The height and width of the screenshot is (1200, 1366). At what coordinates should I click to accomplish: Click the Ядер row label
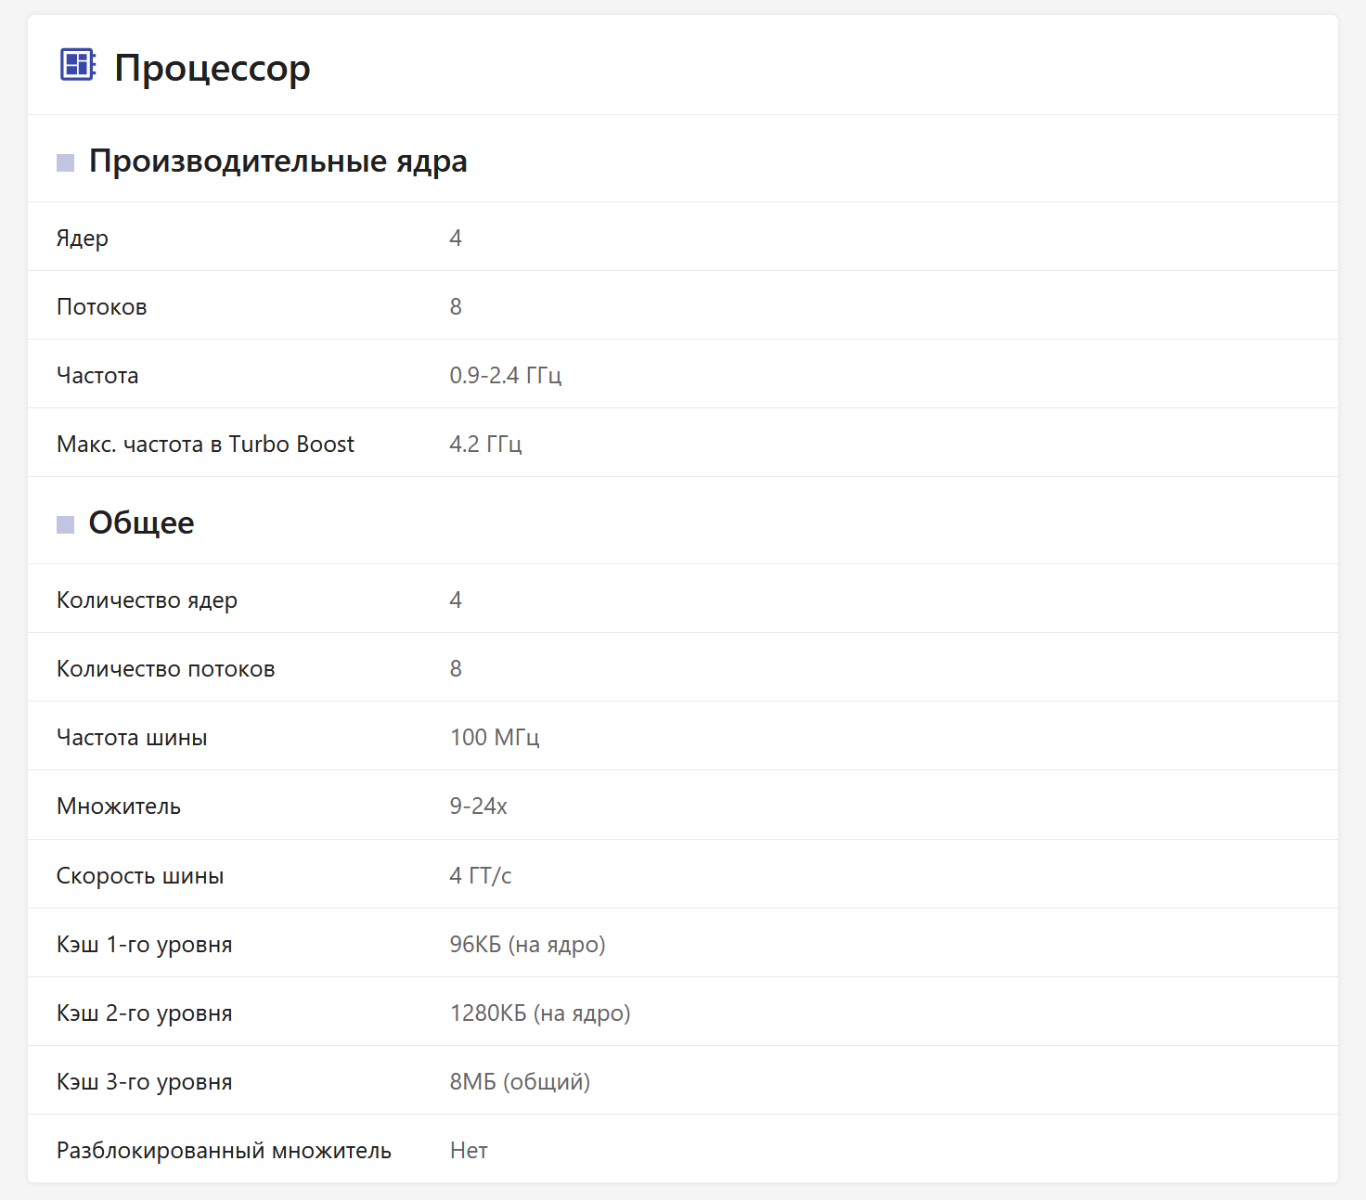pyautogui.click(x=82, y=238)
